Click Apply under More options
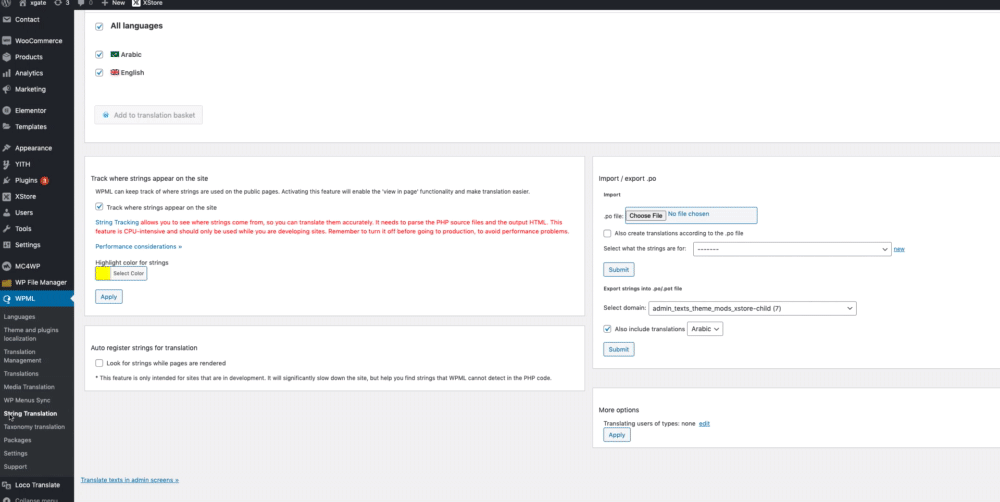This screenshot has width=1000, height=502. pos(617,434)
